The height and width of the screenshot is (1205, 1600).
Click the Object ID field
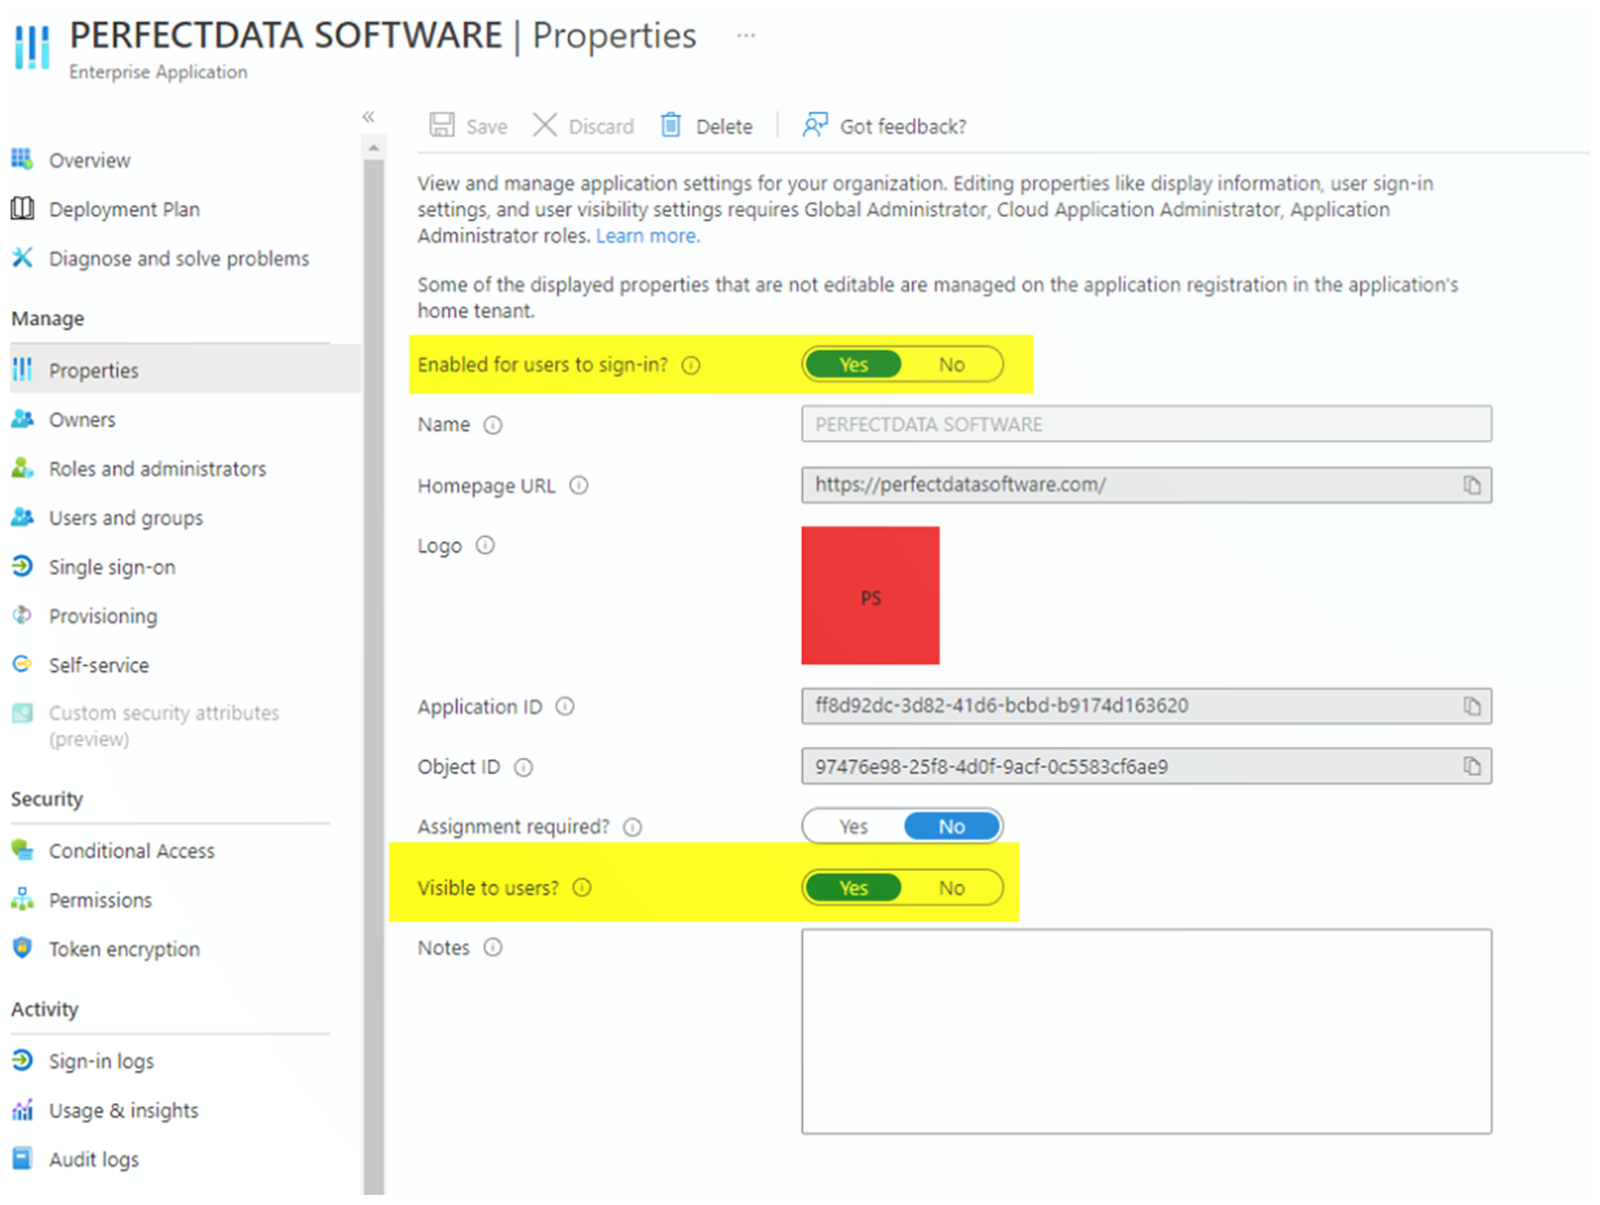point(1146,766)
